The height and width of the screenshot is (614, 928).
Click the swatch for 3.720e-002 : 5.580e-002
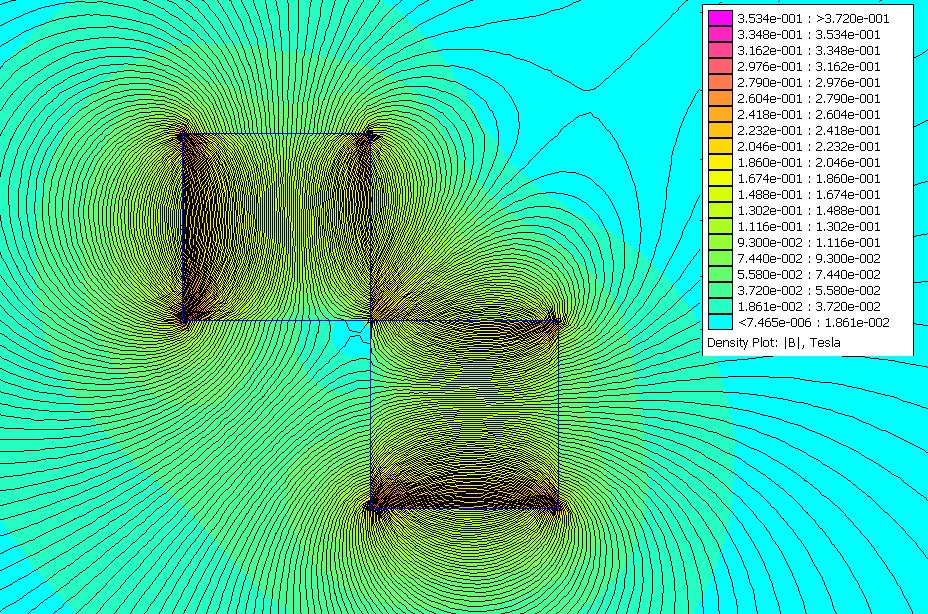tap(720, 290)
